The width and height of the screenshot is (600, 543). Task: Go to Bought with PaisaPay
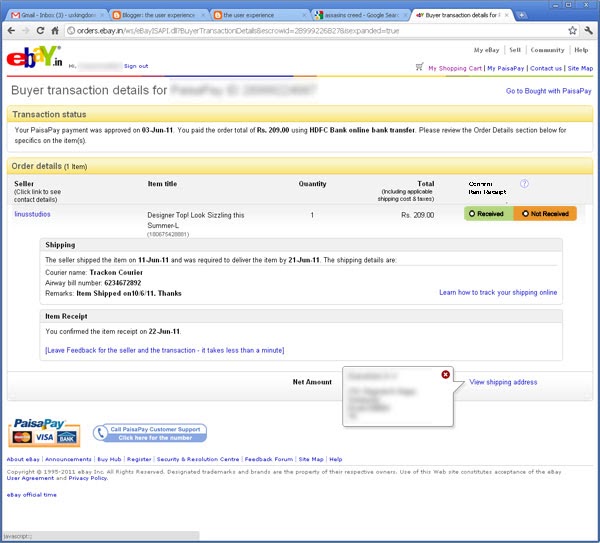[x=548, y=91]
